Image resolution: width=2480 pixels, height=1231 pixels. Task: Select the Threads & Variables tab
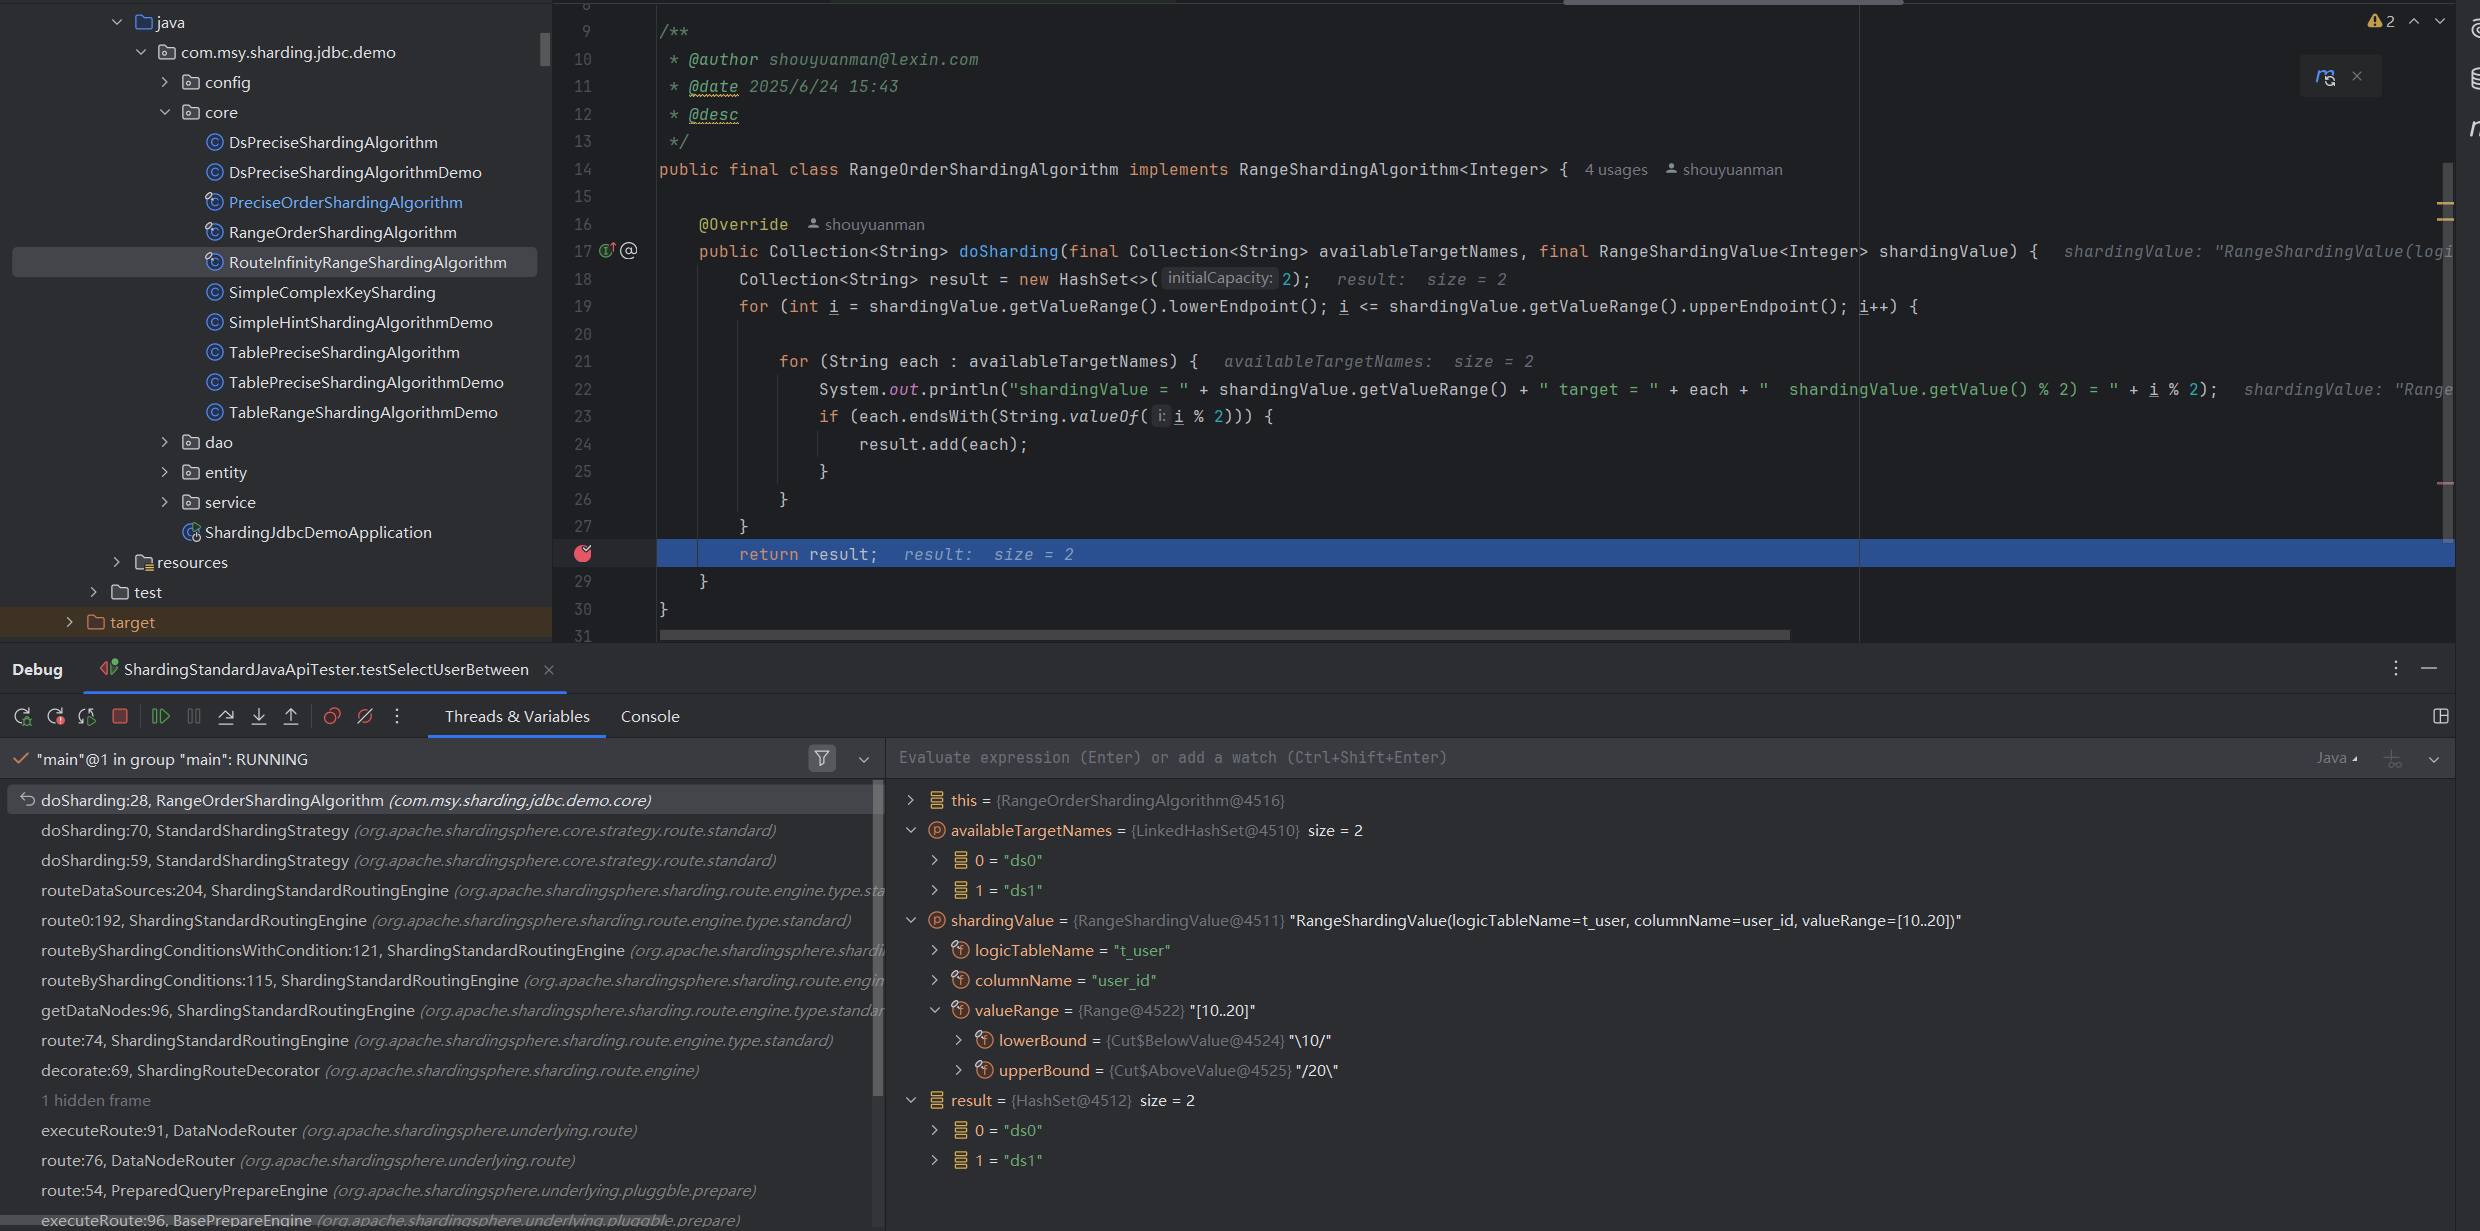pos(517,716)
